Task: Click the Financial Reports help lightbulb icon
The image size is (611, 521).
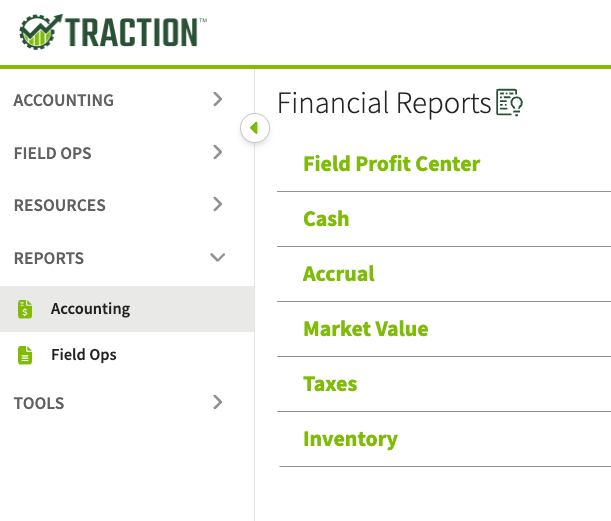Action: point(509,102)
